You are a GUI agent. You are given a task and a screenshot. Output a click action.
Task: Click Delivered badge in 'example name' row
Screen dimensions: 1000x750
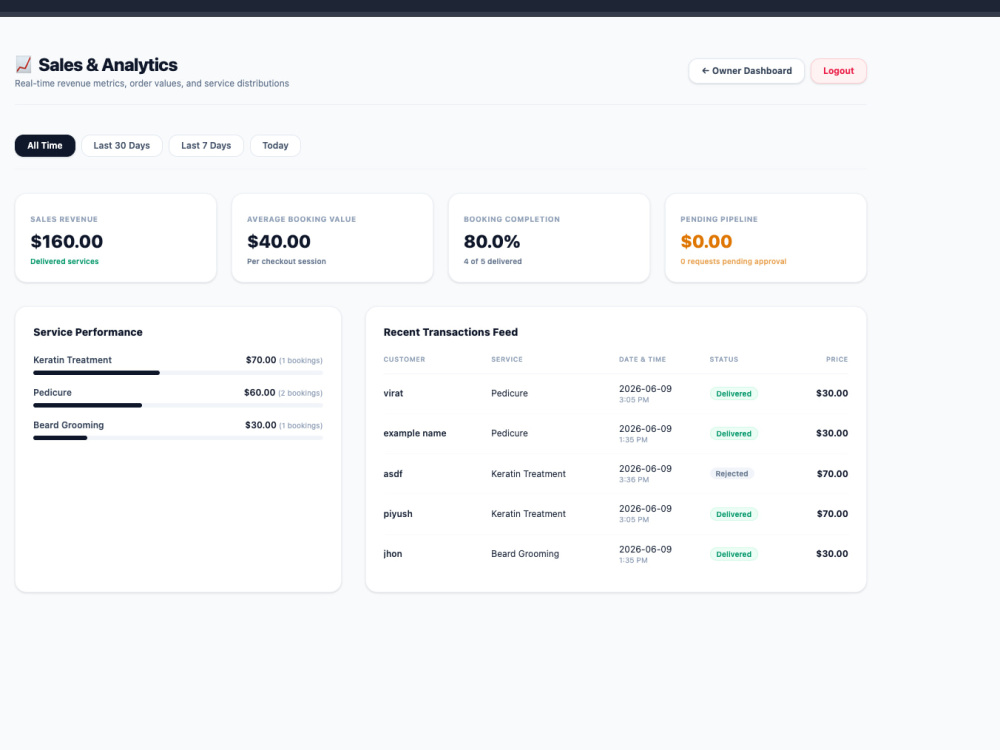[733, 434]
